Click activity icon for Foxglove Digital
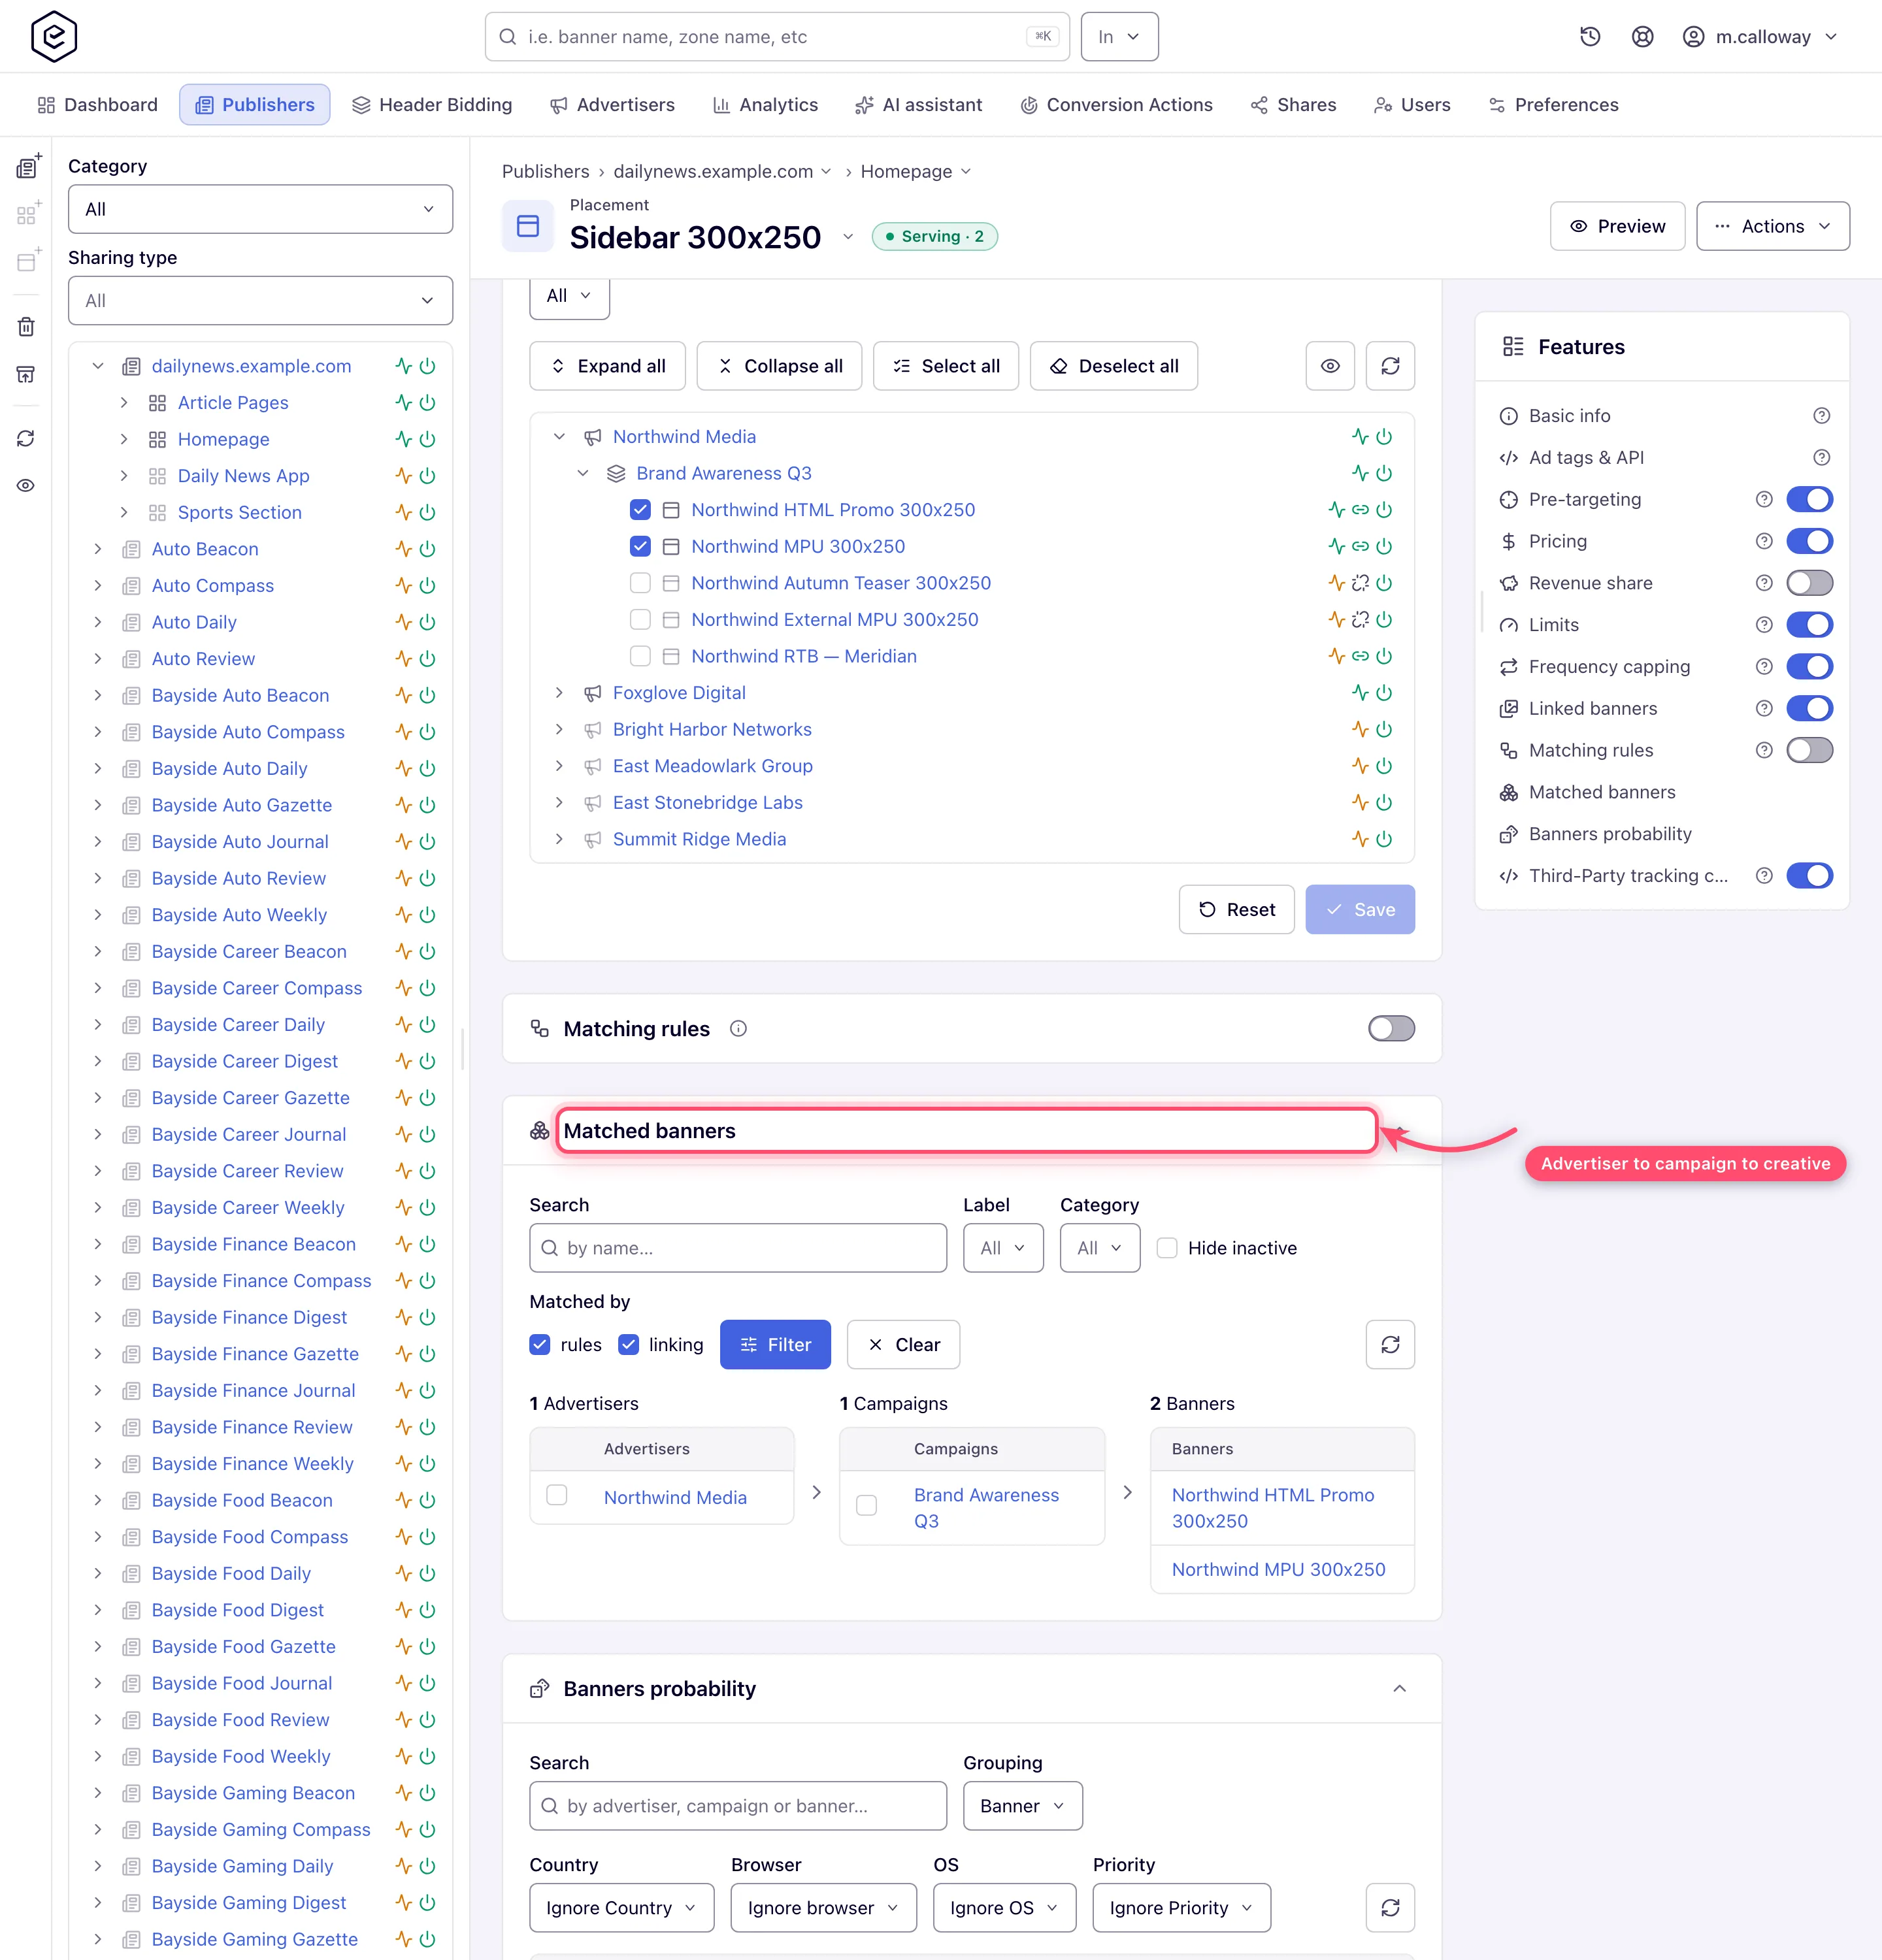The height and width of the screenshot is (1960, 1882). click(1360, 693)
